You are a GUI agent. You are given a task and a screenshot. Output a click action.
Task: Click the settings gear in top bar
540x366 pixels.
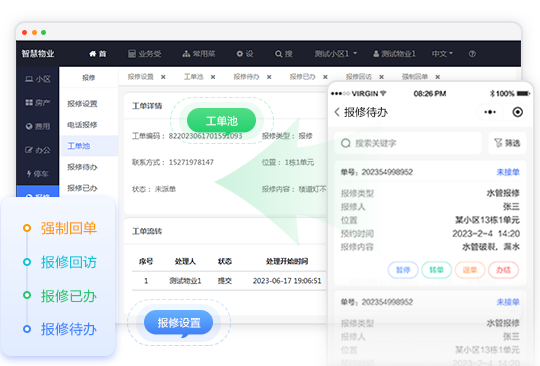[x=240, y=54]
